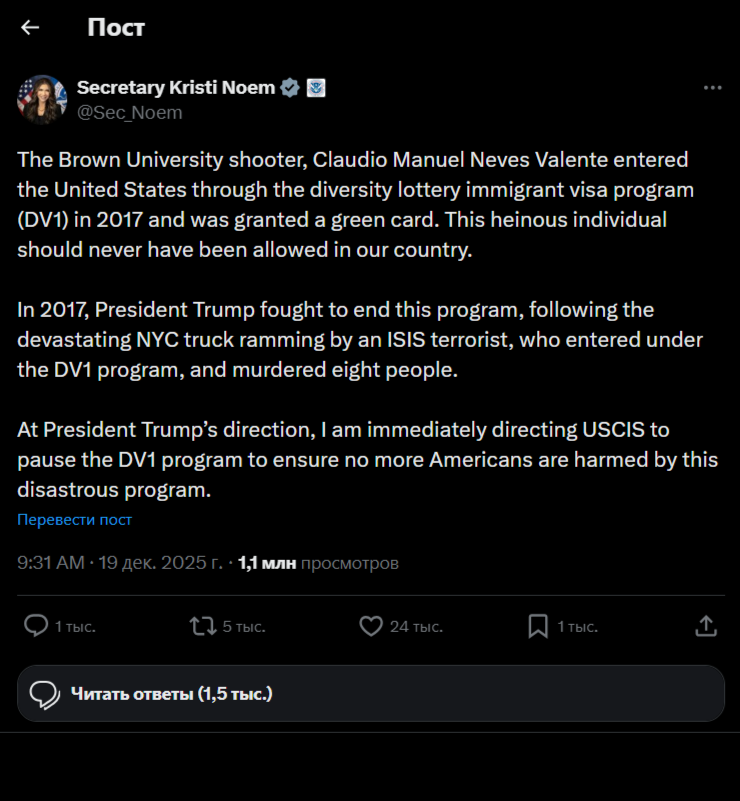Click the blue verified checkmark badge
The width and height of the screenshot is (740, 801).
[290, 88]
